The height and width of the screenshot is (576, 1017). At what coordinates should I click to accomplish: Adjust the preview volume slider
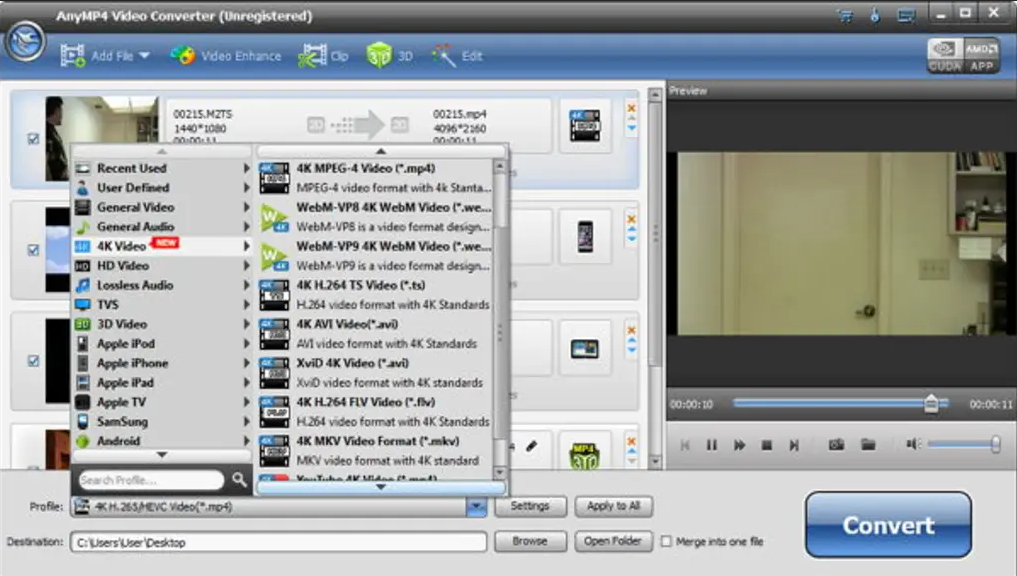pos(964,444)
